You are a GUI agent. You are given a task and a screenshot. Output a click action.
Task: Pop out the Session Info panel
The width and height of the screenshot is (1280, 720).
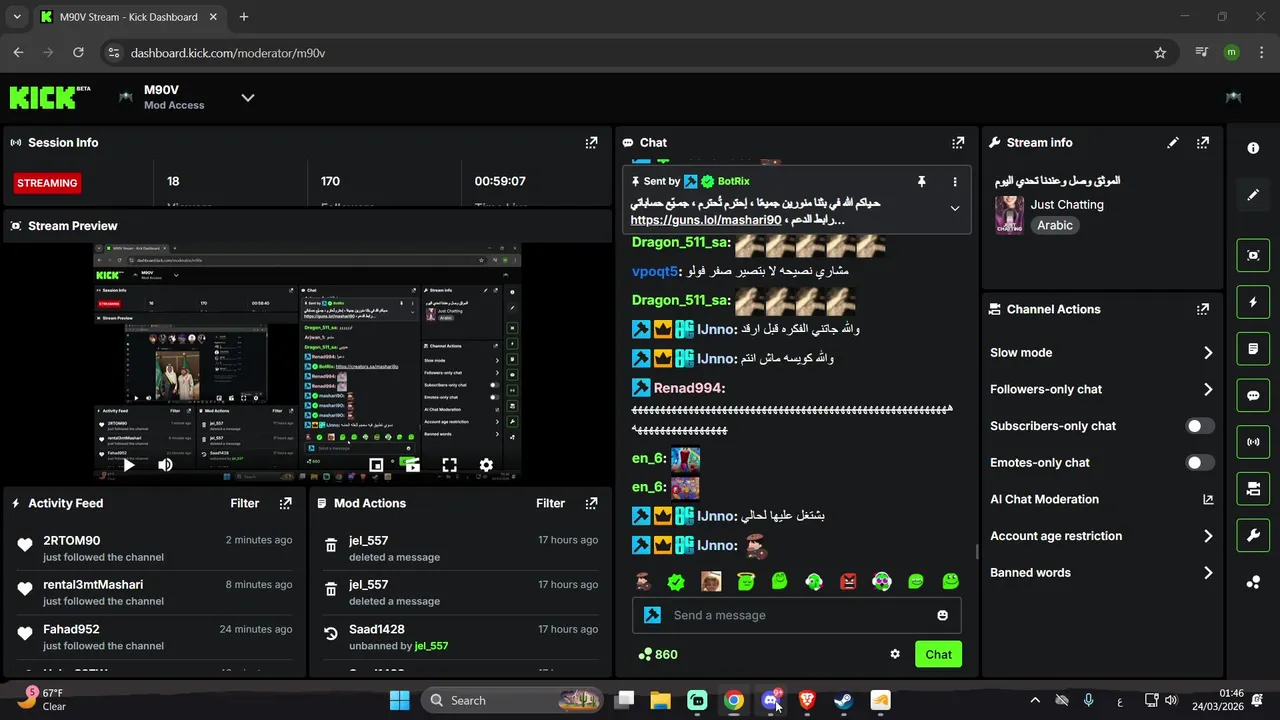(591, 143)
